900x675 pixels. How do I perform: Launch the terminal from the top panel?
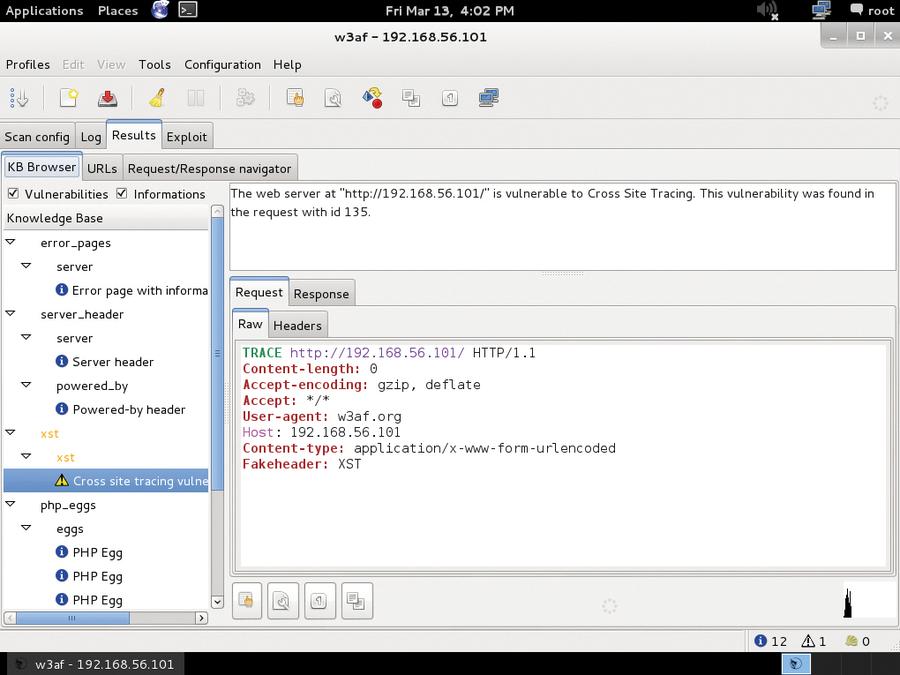[188, 10]
